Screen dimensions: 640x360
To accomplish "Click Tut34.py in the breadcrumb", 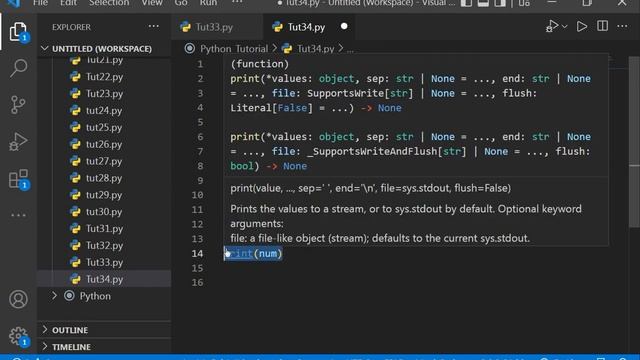I will 316,49.
